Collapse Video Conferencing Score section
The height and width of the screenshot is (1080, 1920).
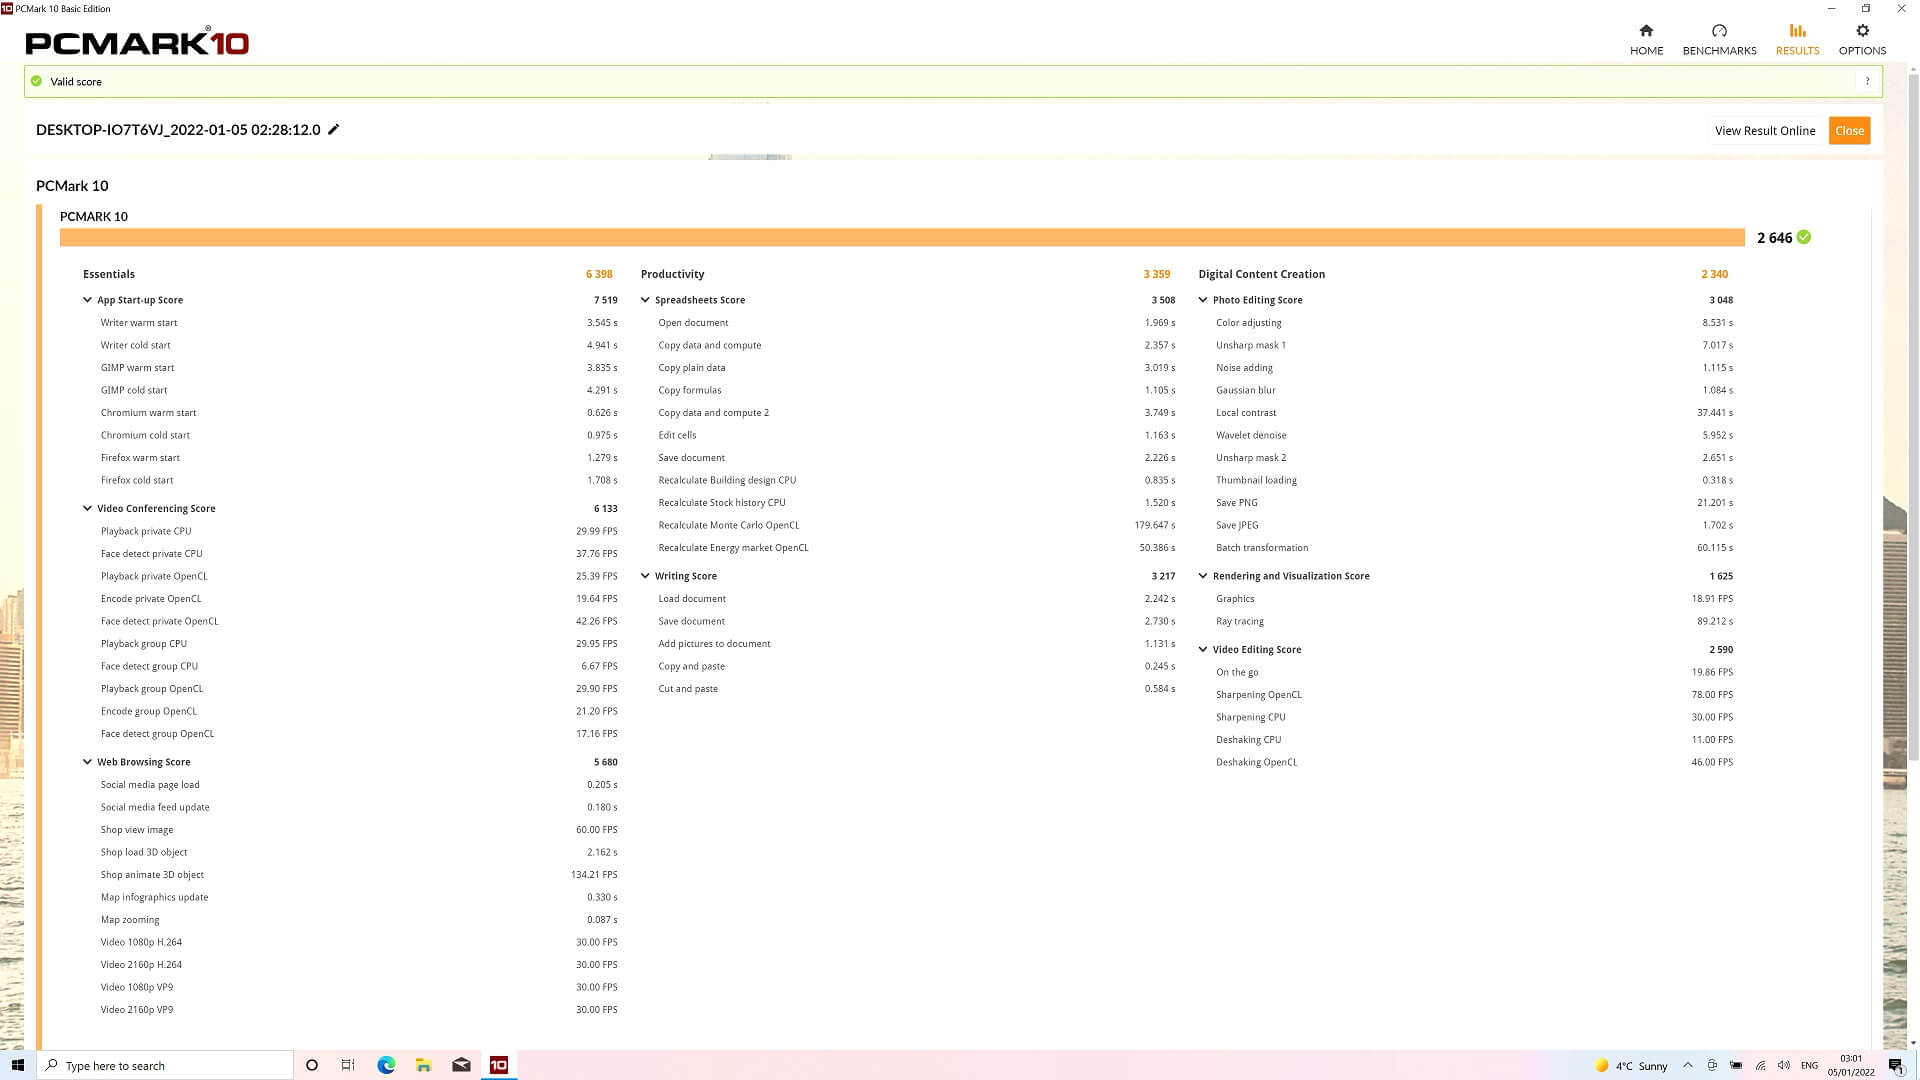88,508
